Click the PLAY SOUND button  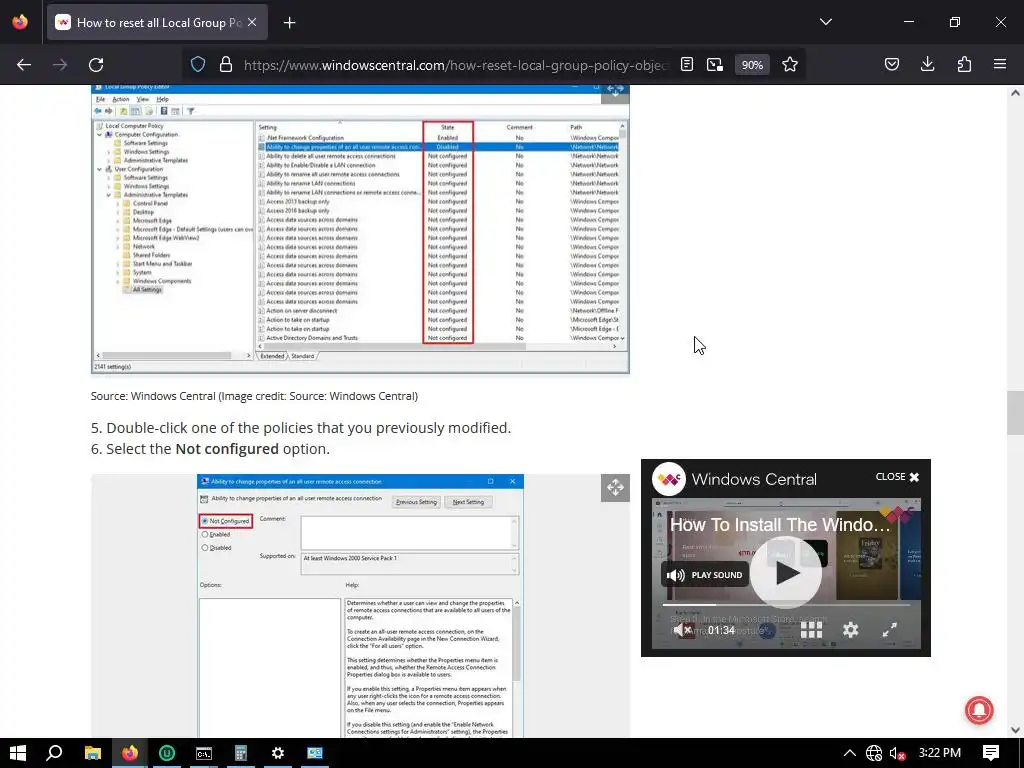[705, 575]
